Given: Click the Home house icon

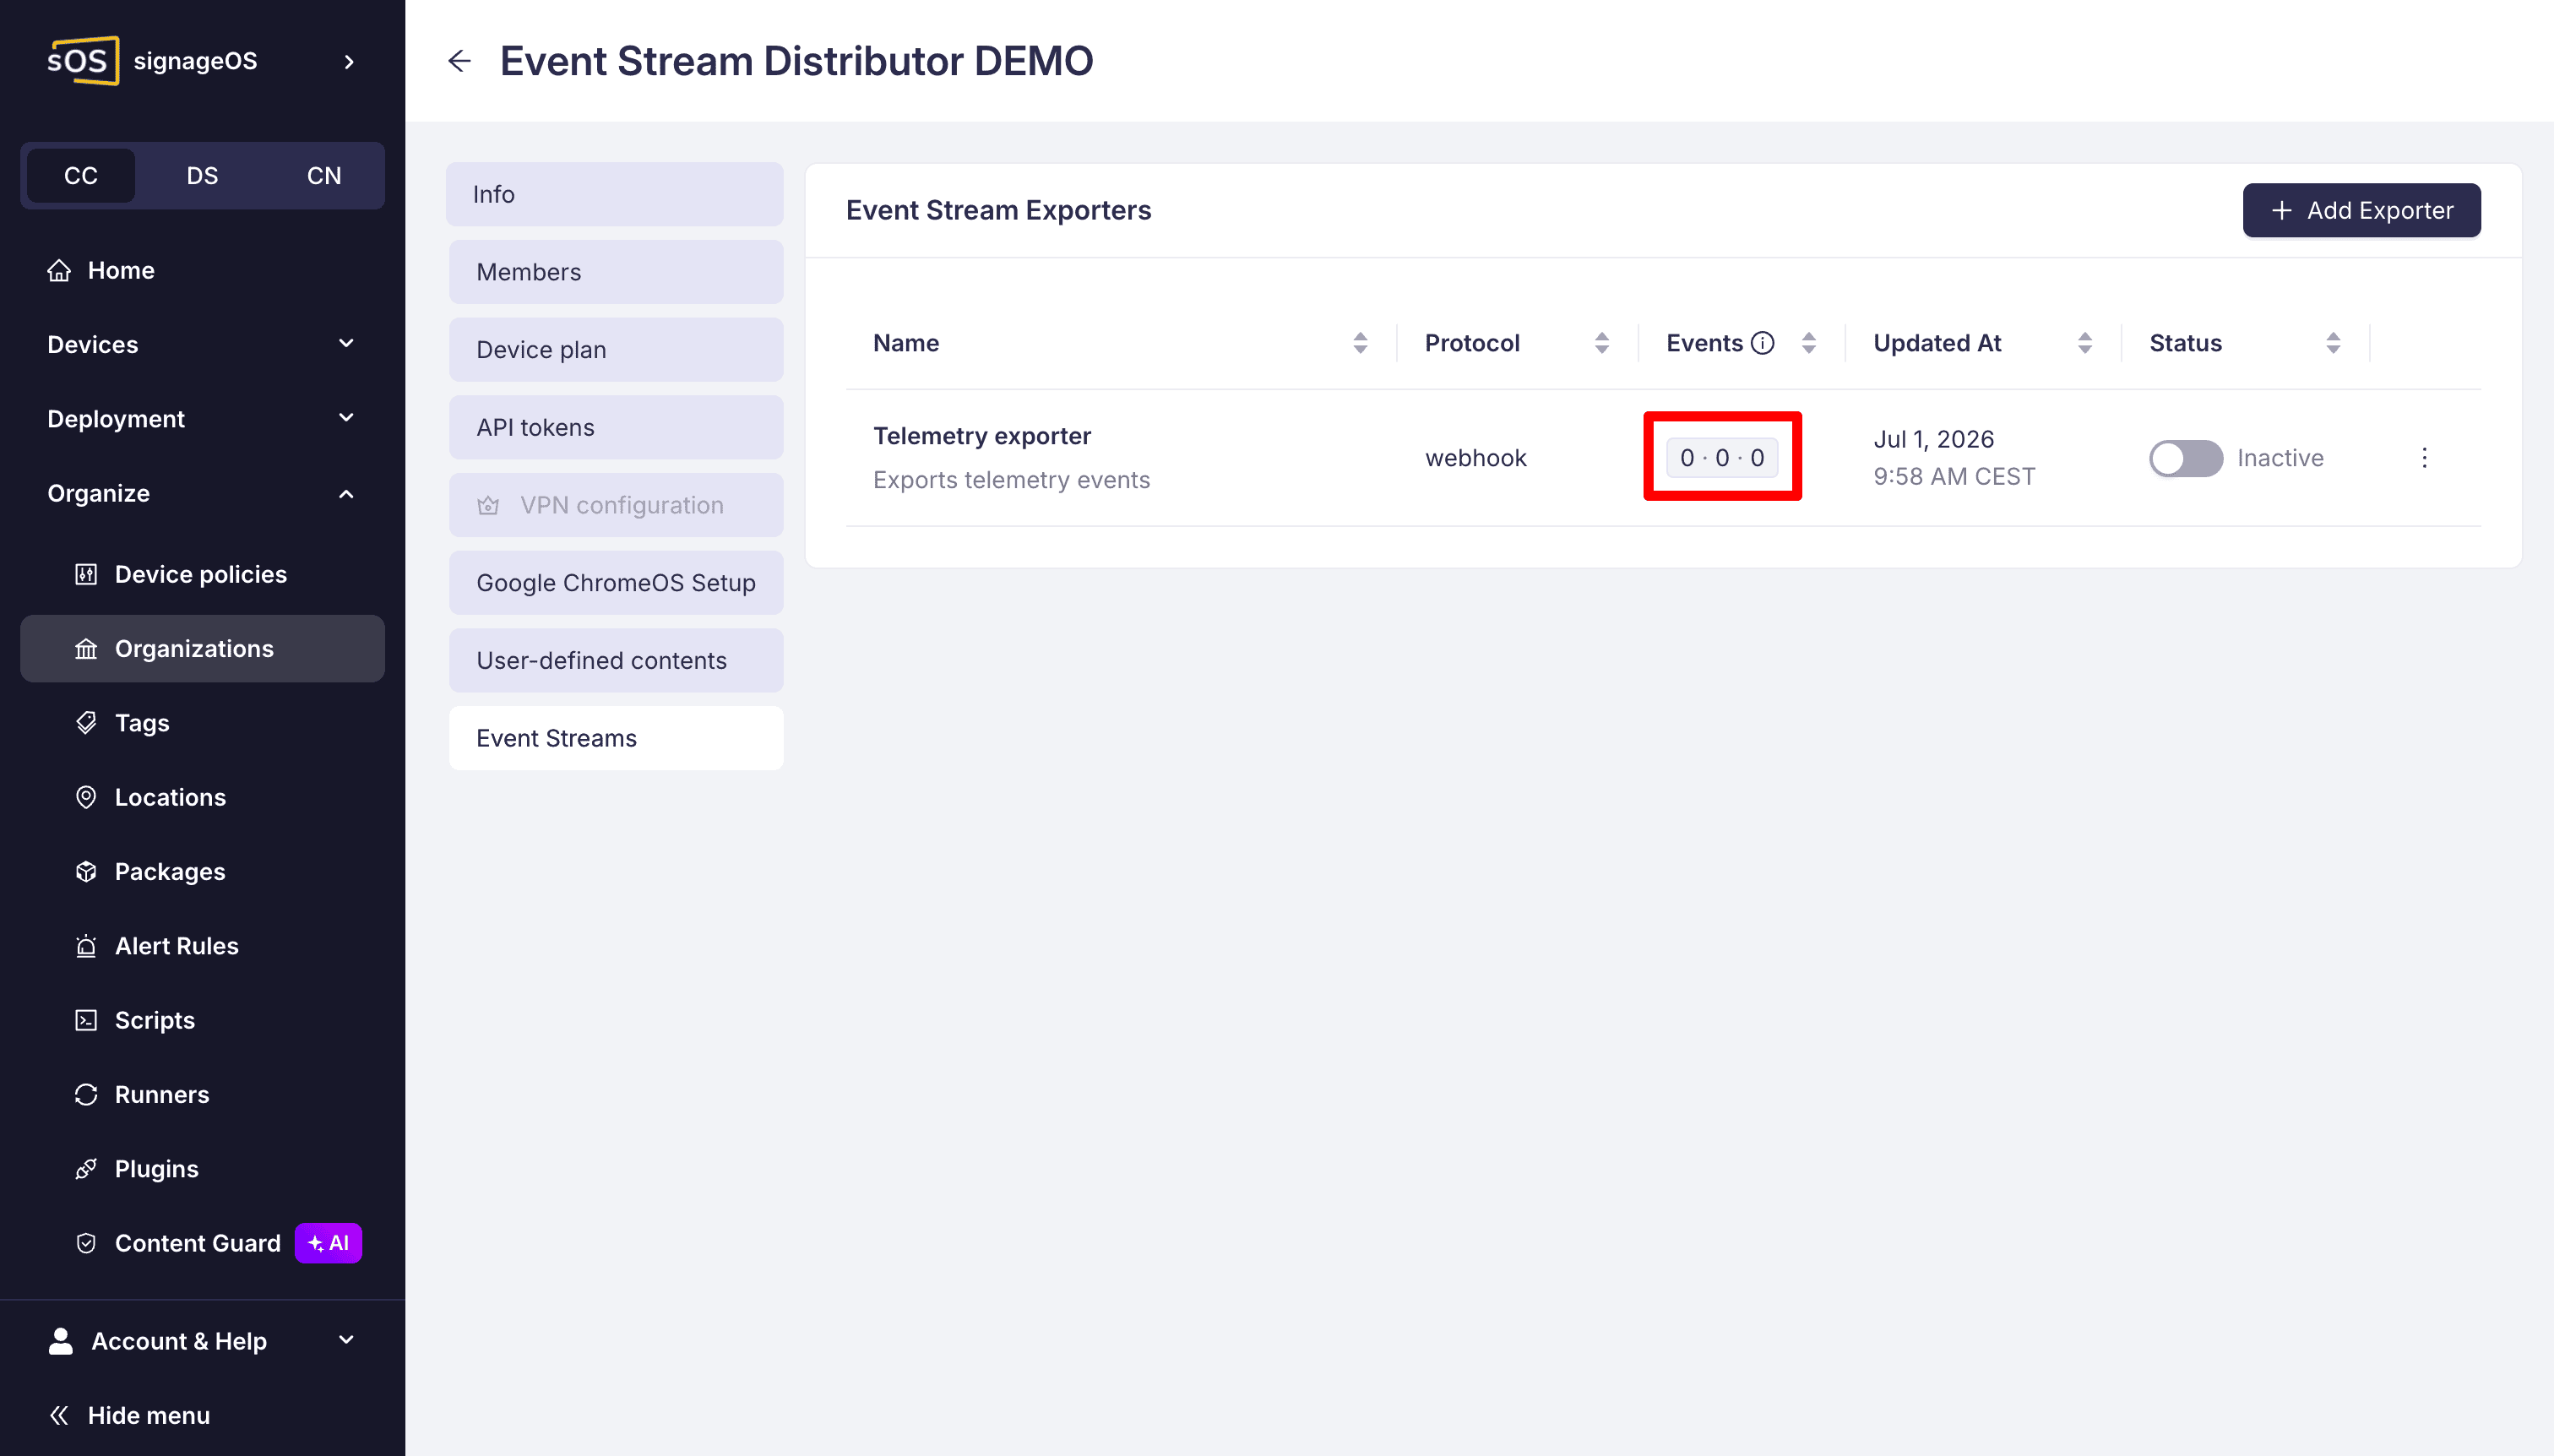Looking at the screenshot, I should tap(59, 270).
